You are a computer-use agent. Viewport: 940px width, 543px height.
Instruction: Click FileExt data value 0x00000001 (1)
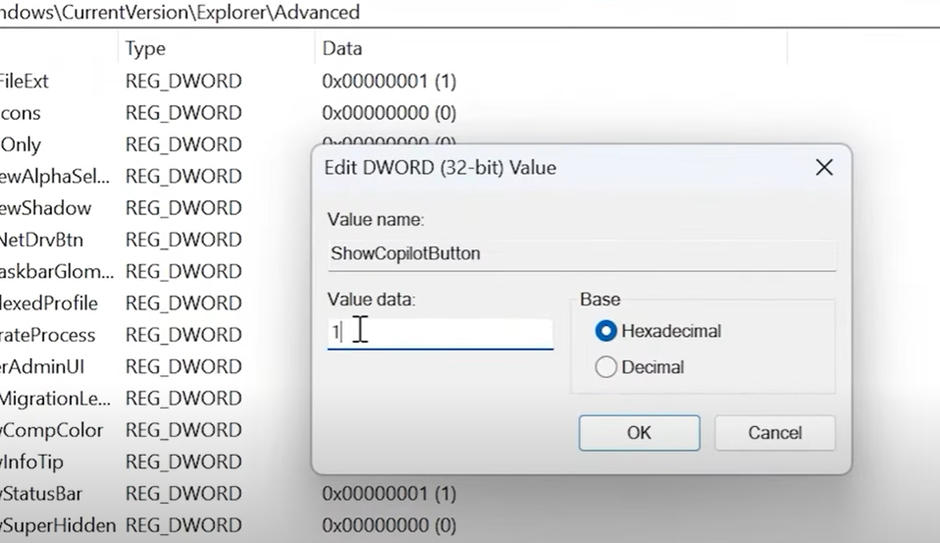pyautogui.click(x=389, y=81)
